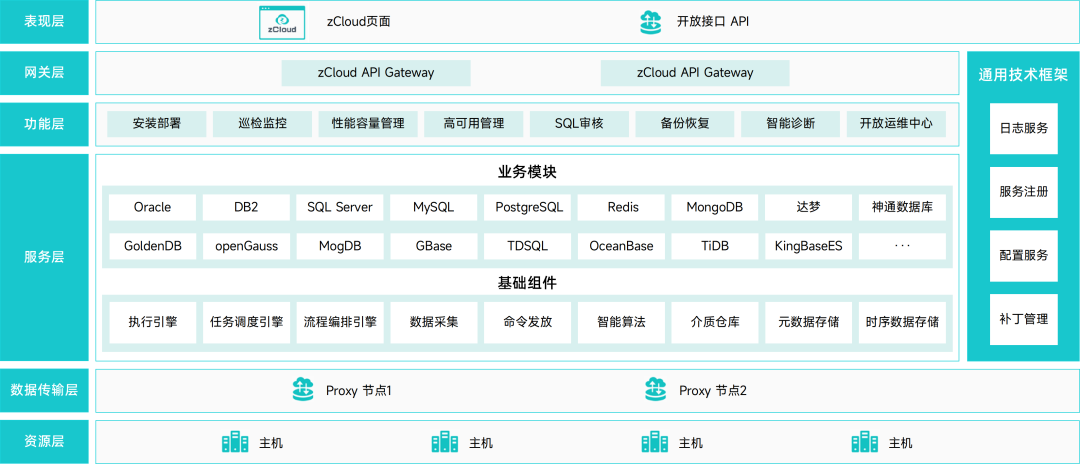Viewport: 1080px width, 464px height.
Task: Click the second 主机 server icon
Action: [x=445, y=442]
